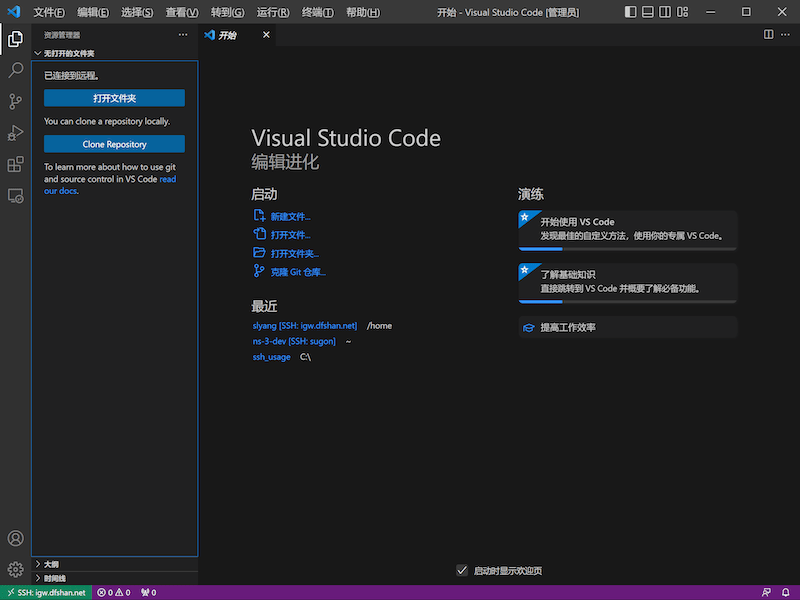This screenshot has height=600, width=800.
Task: Open the 选择(S) menu
Action: 137,12
